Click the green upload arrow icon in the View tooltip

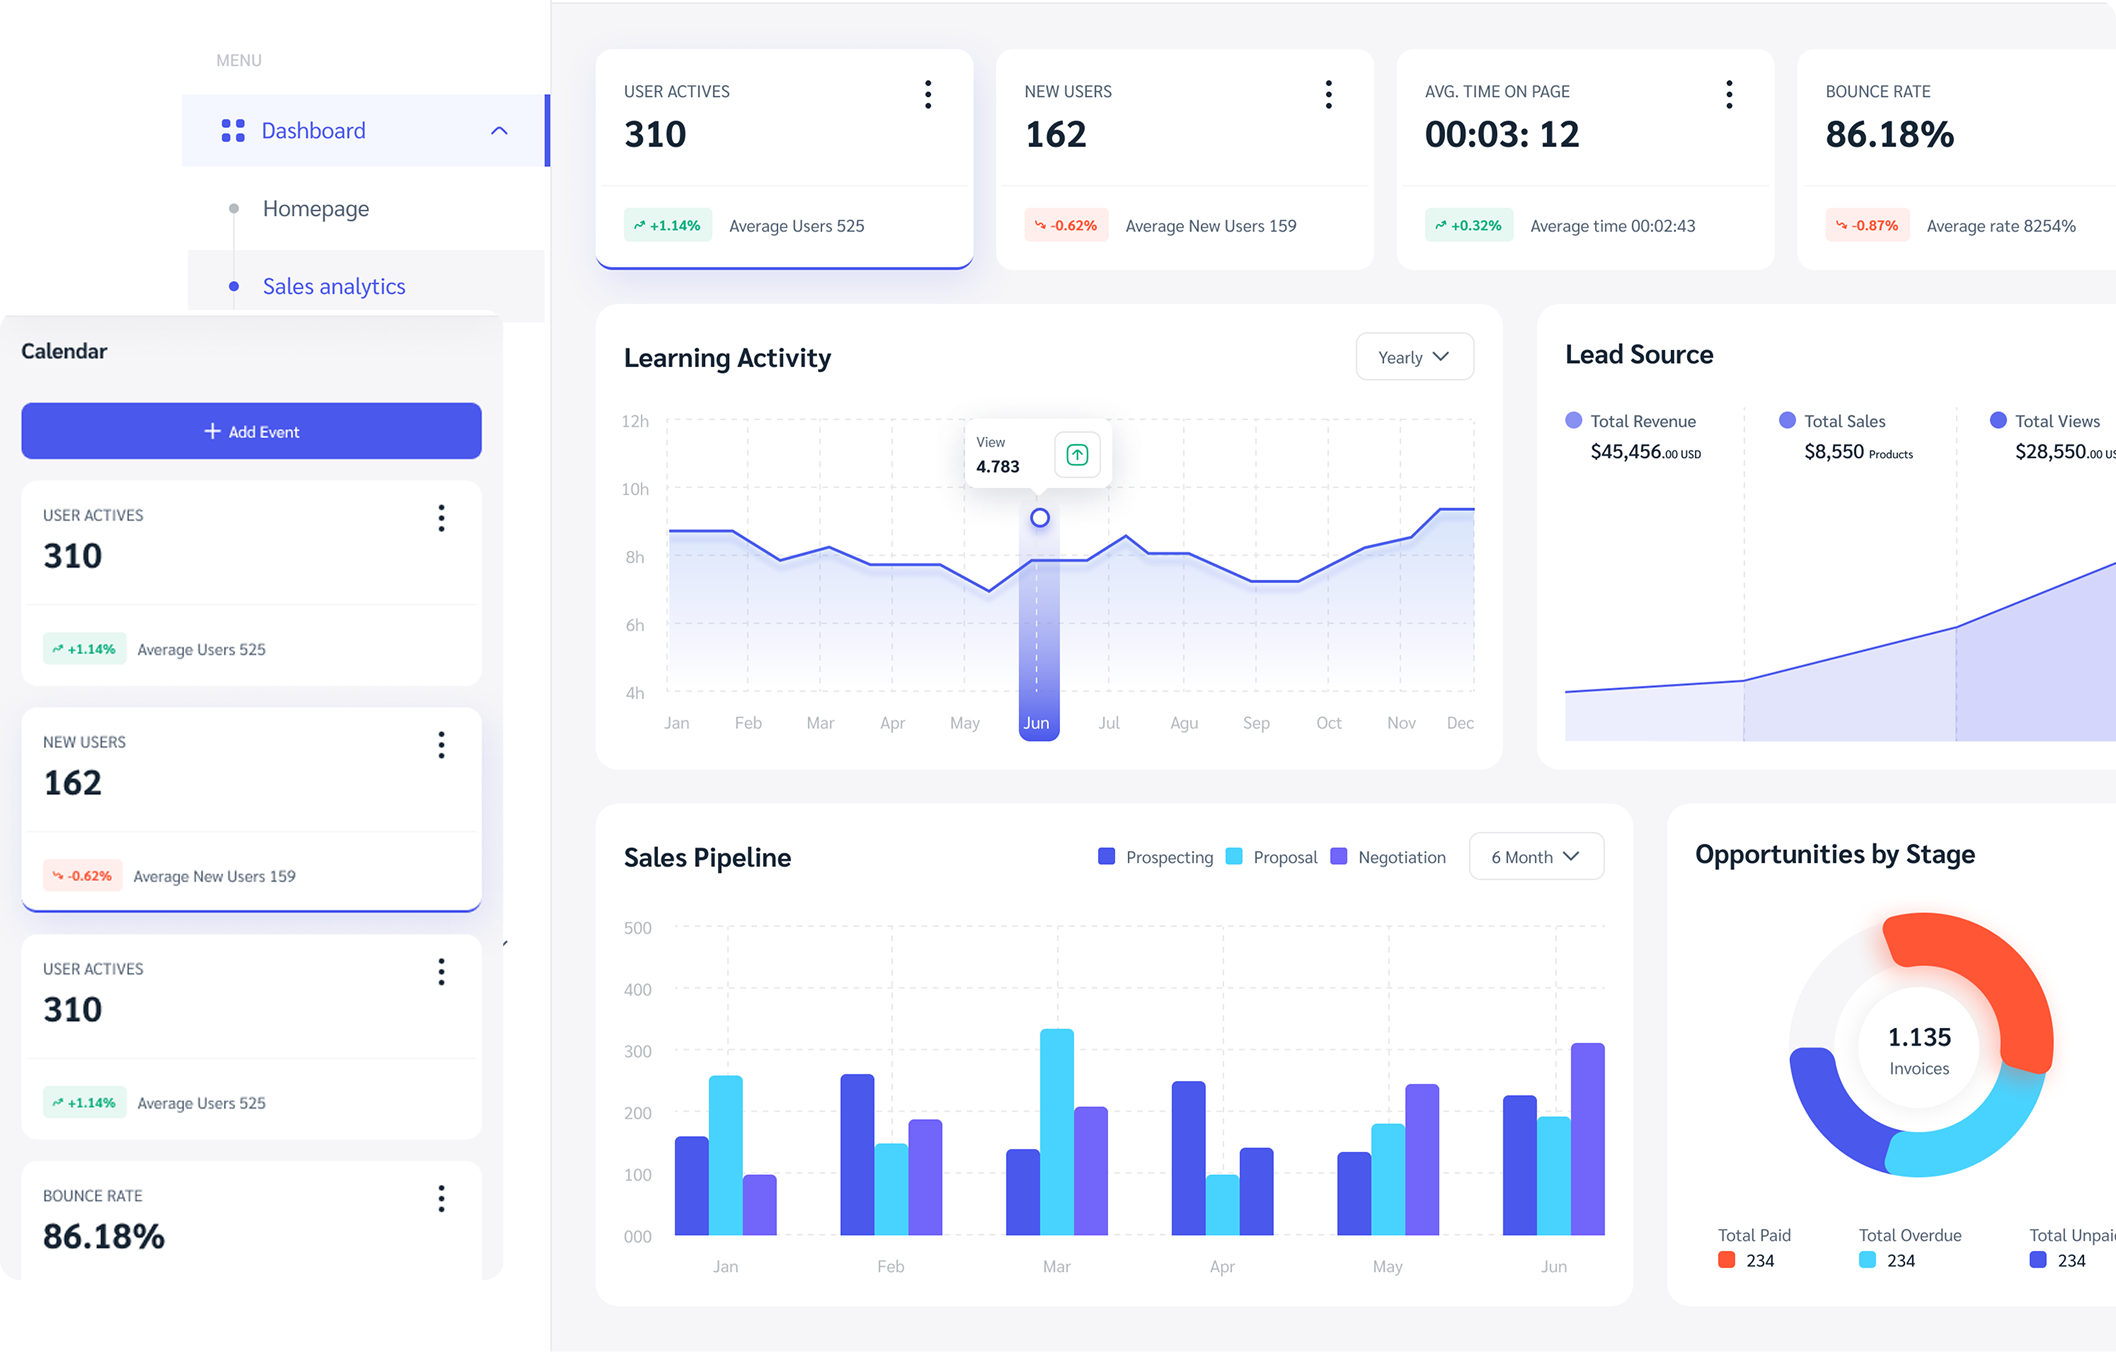point(1077,455)
